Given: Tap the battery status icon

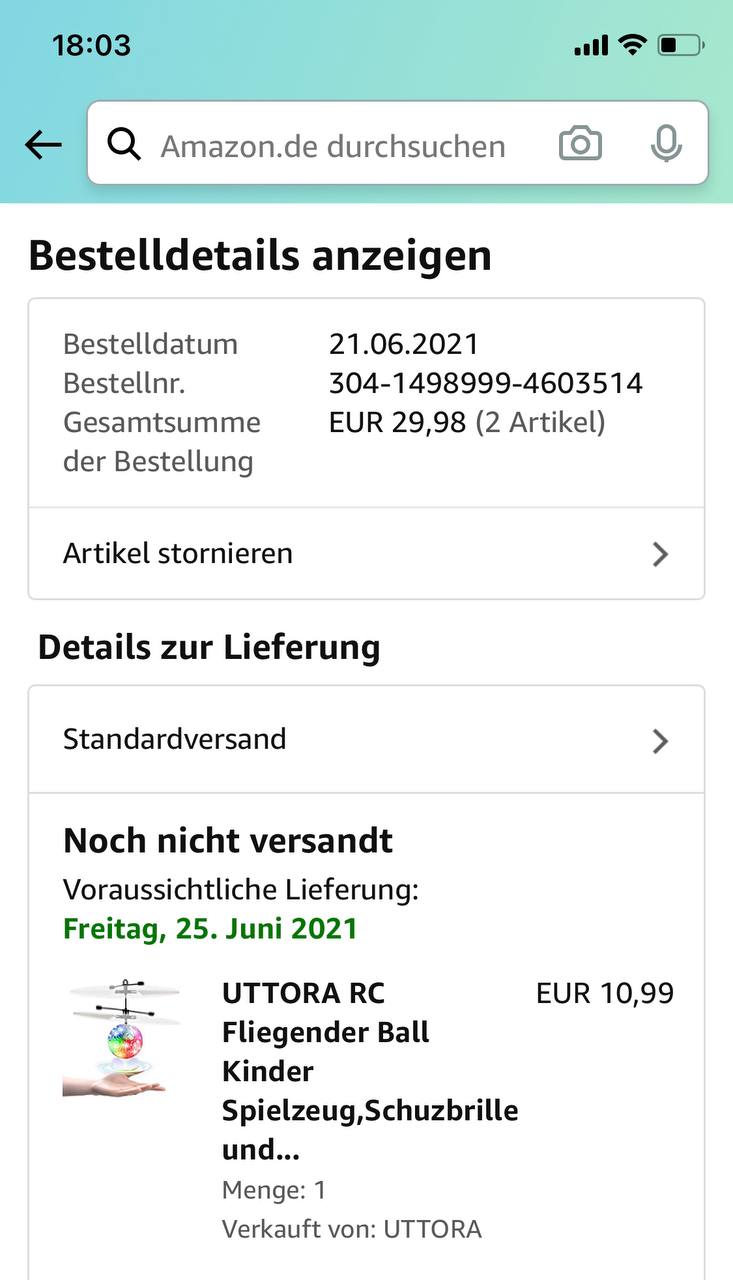Looking at the screenshot, I should [680, 45].
